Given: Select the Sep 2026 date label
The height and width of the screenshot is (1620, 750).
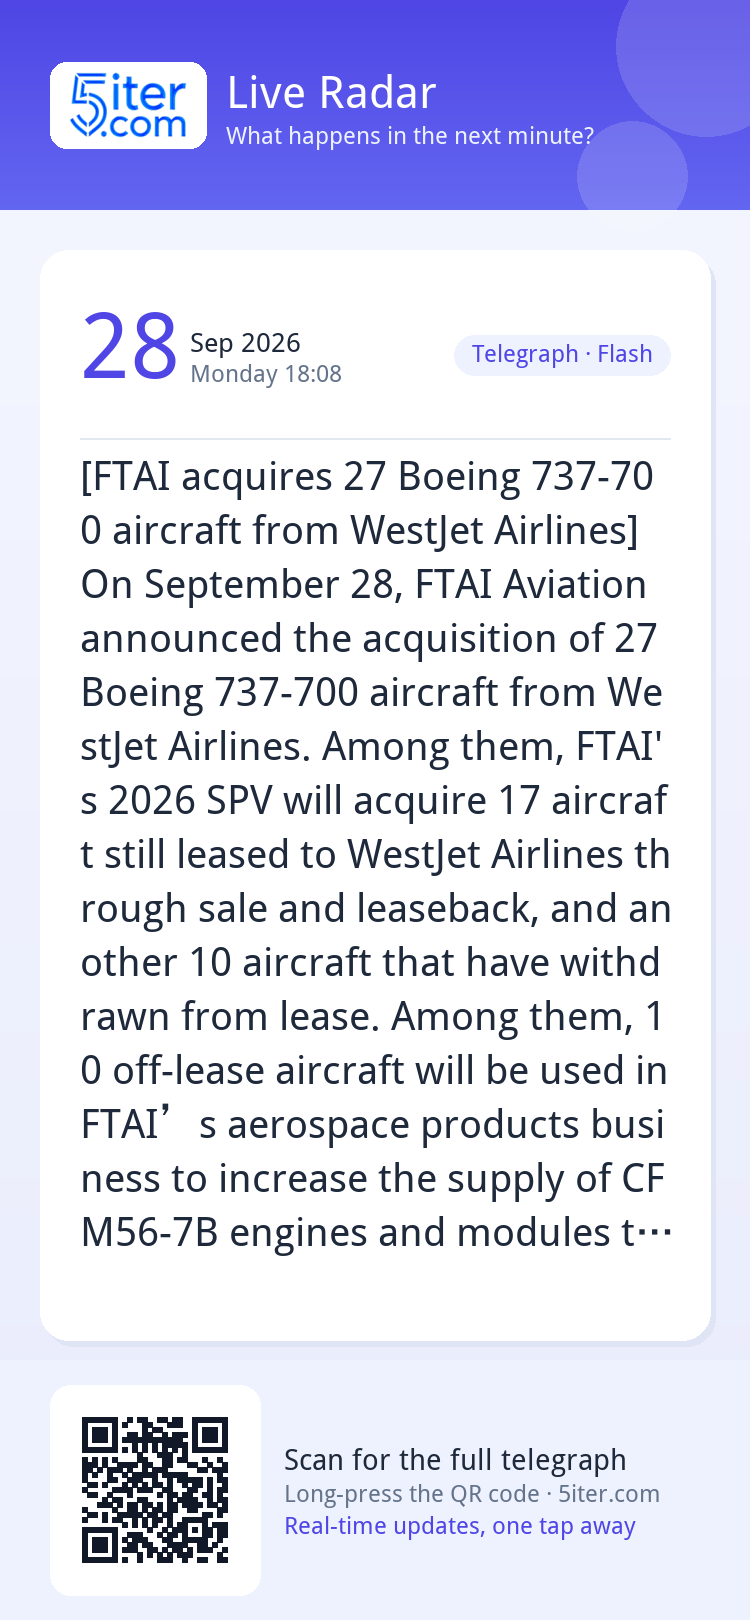Looking at the screenshot, I should click(x=245, y=343).
